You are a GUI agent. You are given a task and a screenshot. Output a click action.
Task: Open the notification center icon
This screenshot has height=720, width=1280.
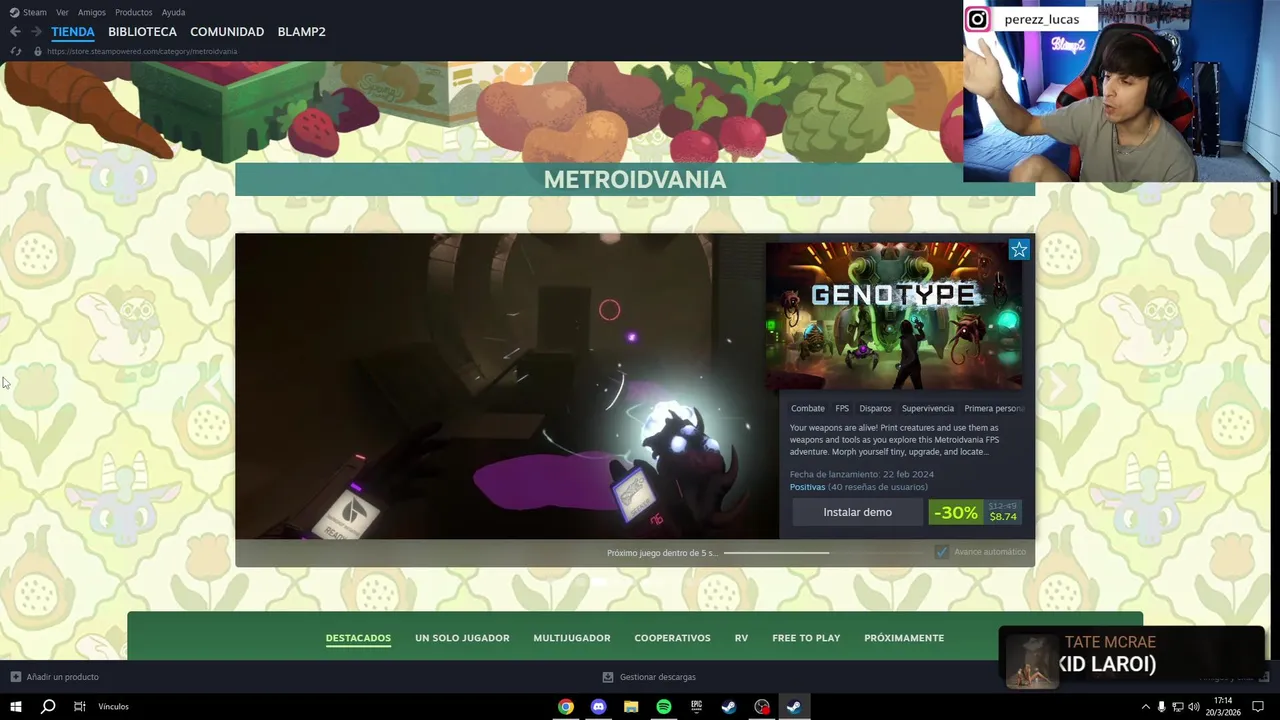click(x=1258, y=707)
